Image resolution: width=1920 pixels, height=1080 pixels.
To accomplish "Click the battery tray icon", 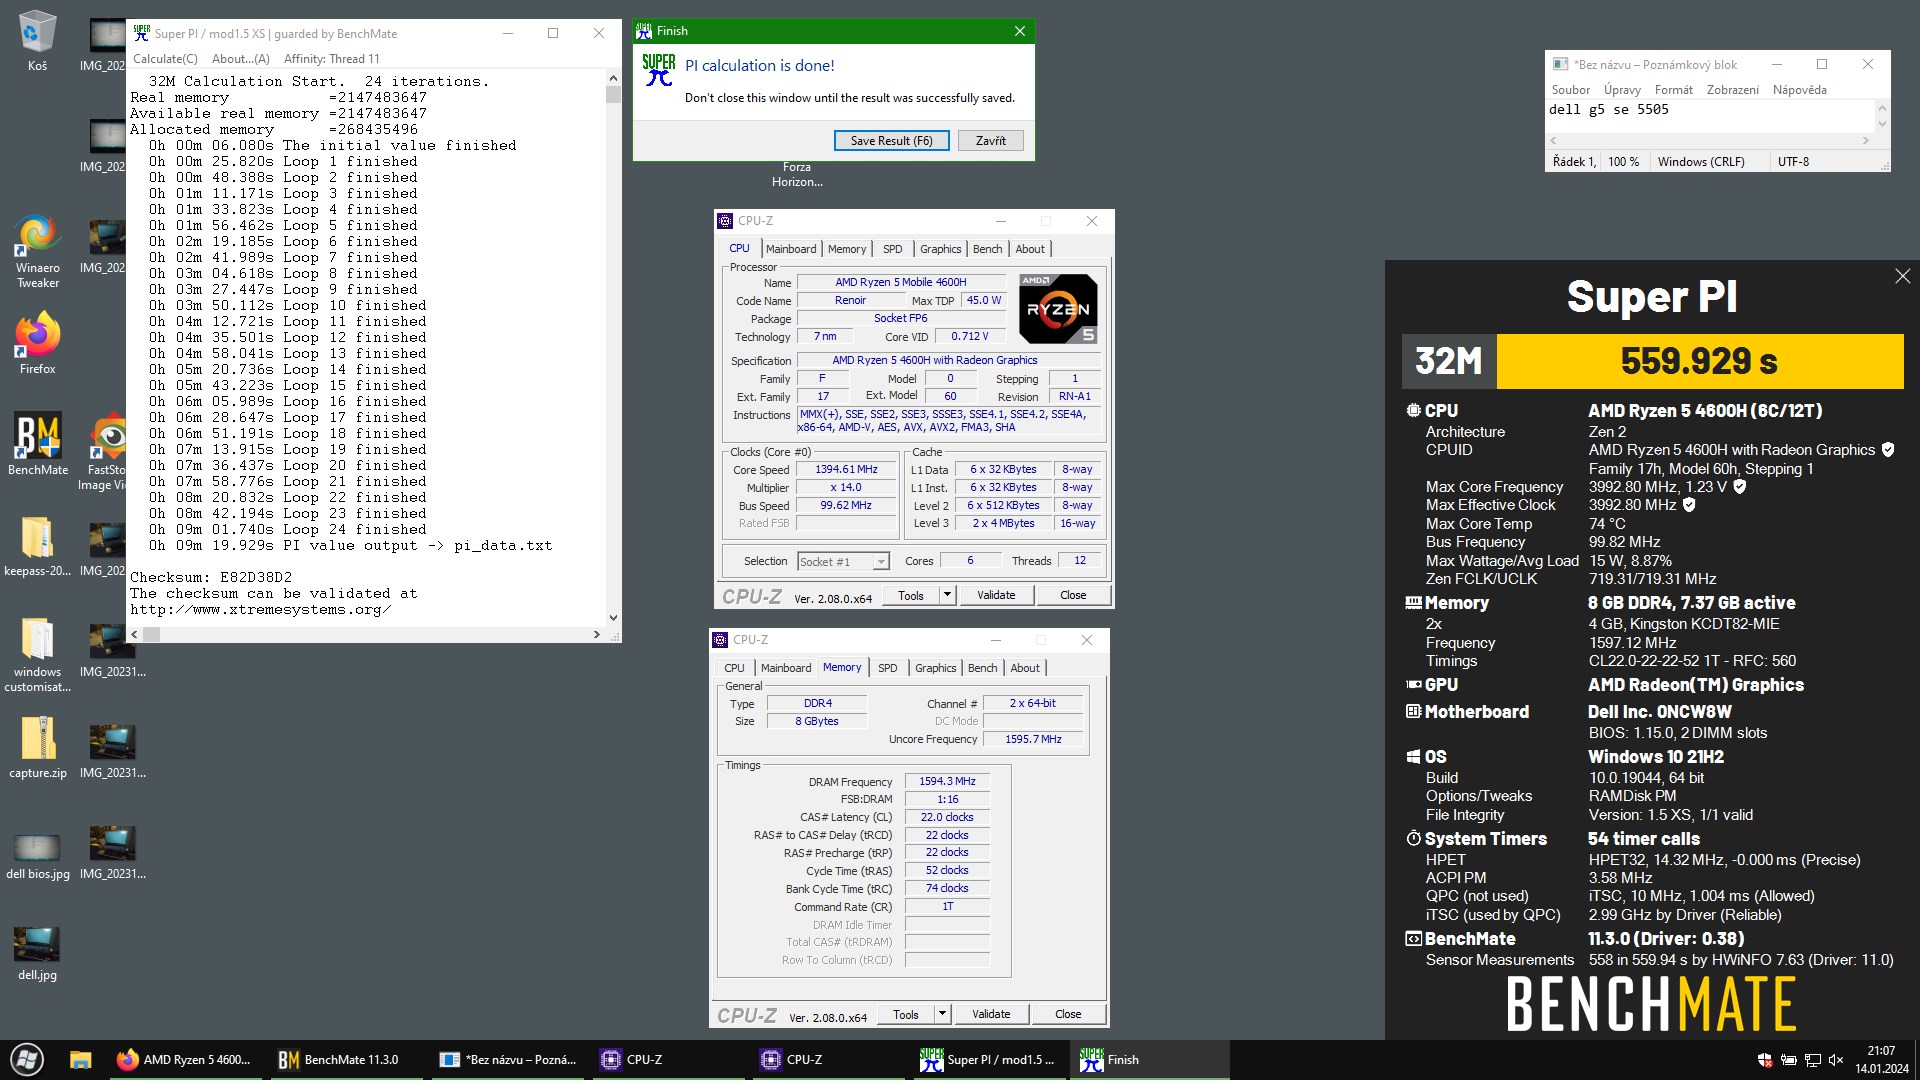I will tap(1789, 1060).
